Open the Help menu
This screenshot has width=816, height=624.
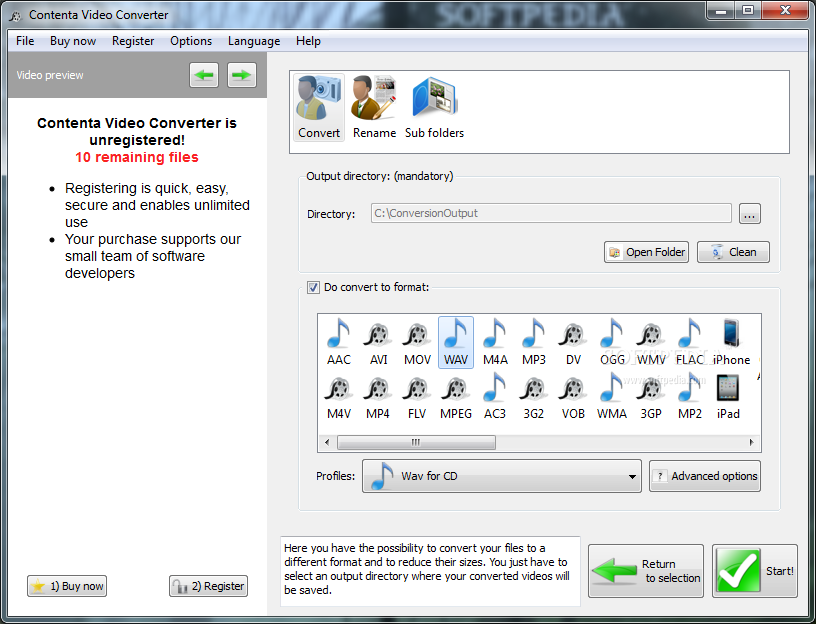308,41
